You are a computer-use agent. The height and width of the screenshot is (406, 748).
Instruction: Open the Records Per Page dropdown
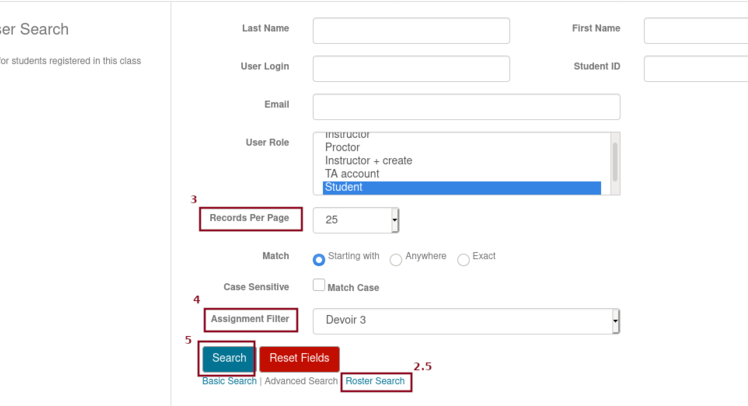coord(356,220)
